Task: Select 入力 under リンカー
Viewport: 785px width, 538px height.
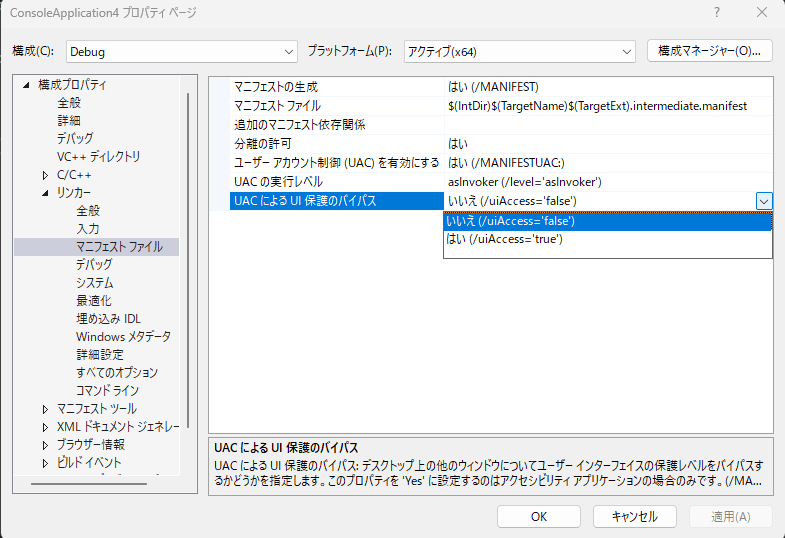Action: pyautogui.click(x=88, y=229)
